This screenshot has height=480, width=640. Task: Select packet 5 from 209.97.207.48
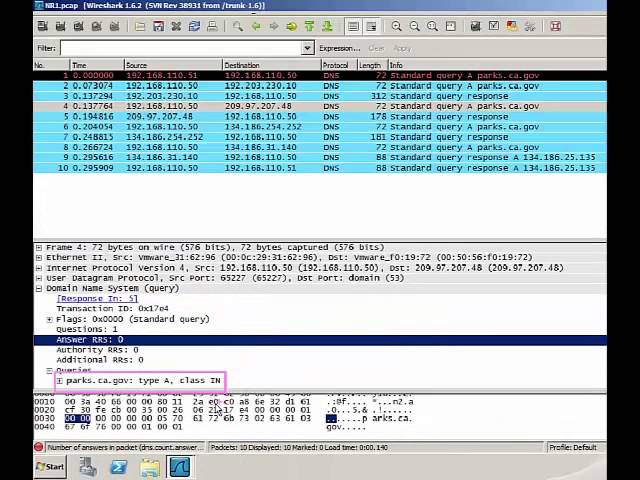320,116
